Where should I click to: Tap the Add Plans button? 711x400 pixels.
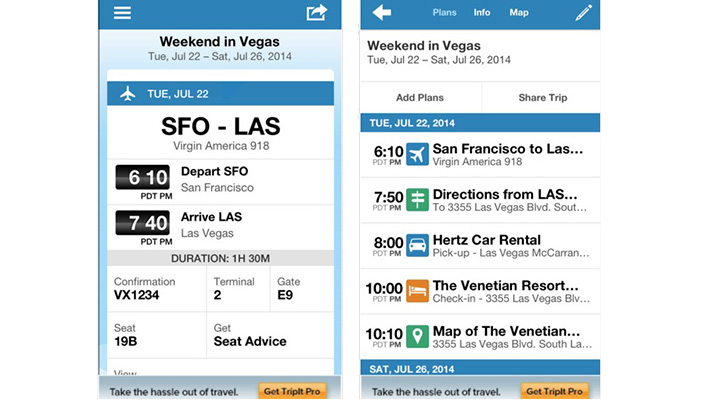click(x=420, y=98)
